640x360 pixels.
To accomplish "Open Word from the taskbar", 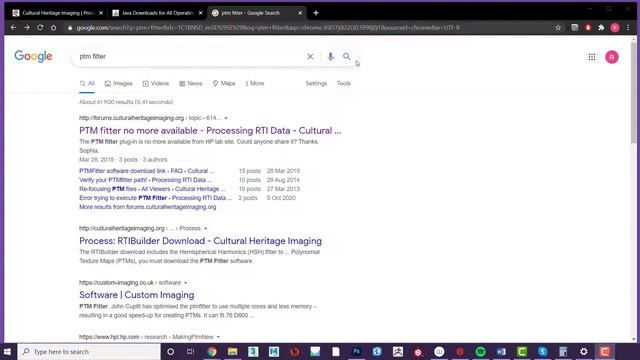I will pos(501,351).
